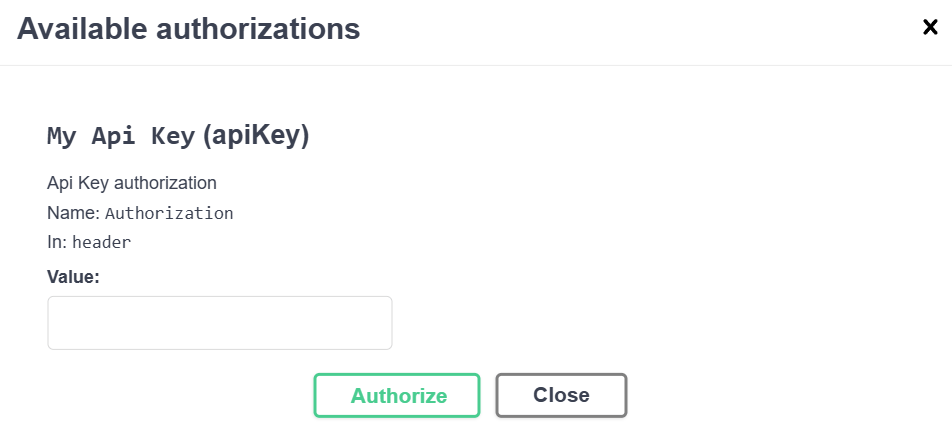Click the Api Key authorization description
The image size is (952, 433).
point(132,183)
